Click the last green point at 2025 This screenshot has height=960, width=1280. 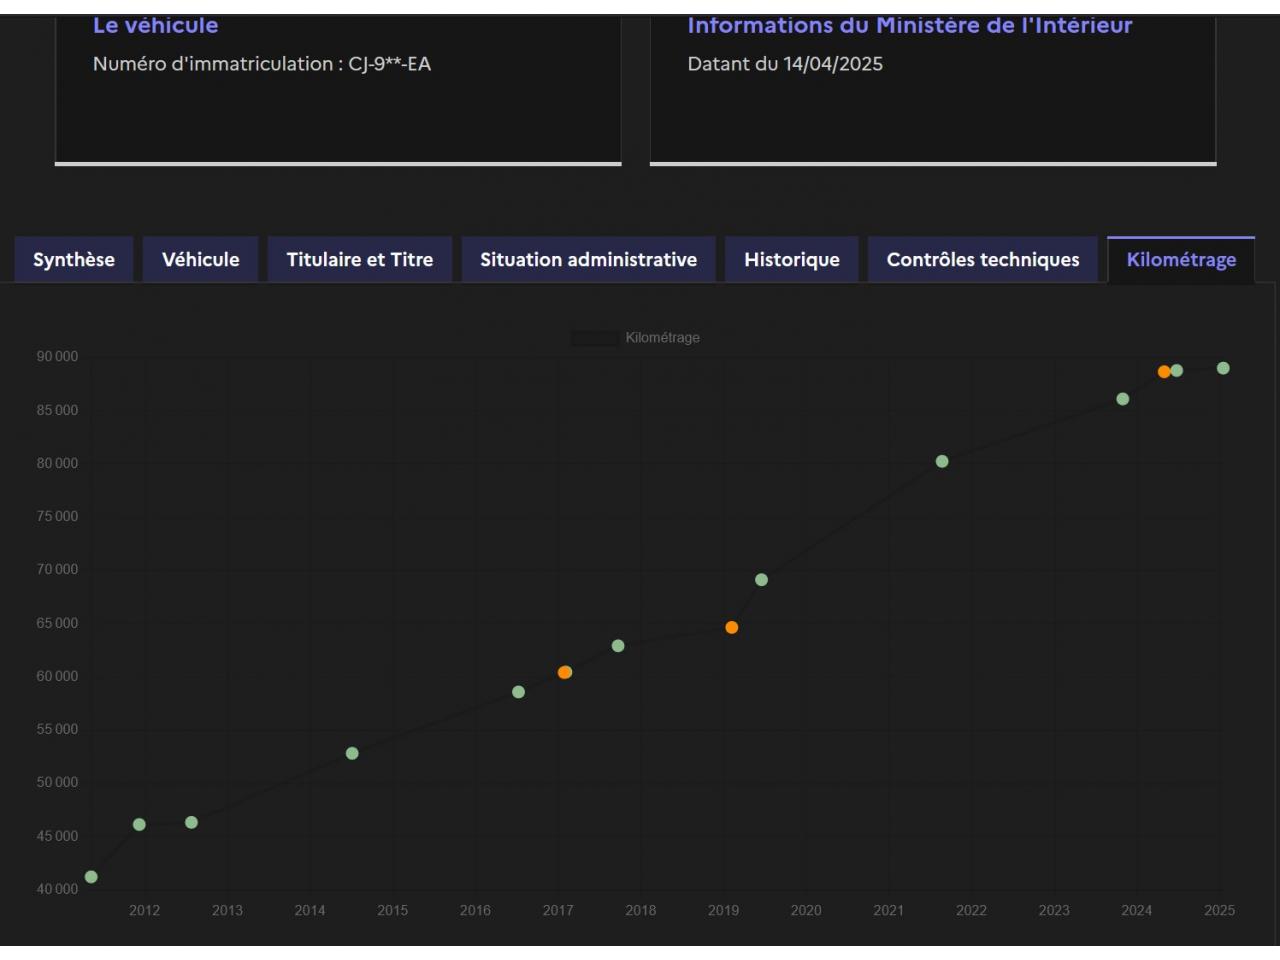click(x=1223, y=368)
